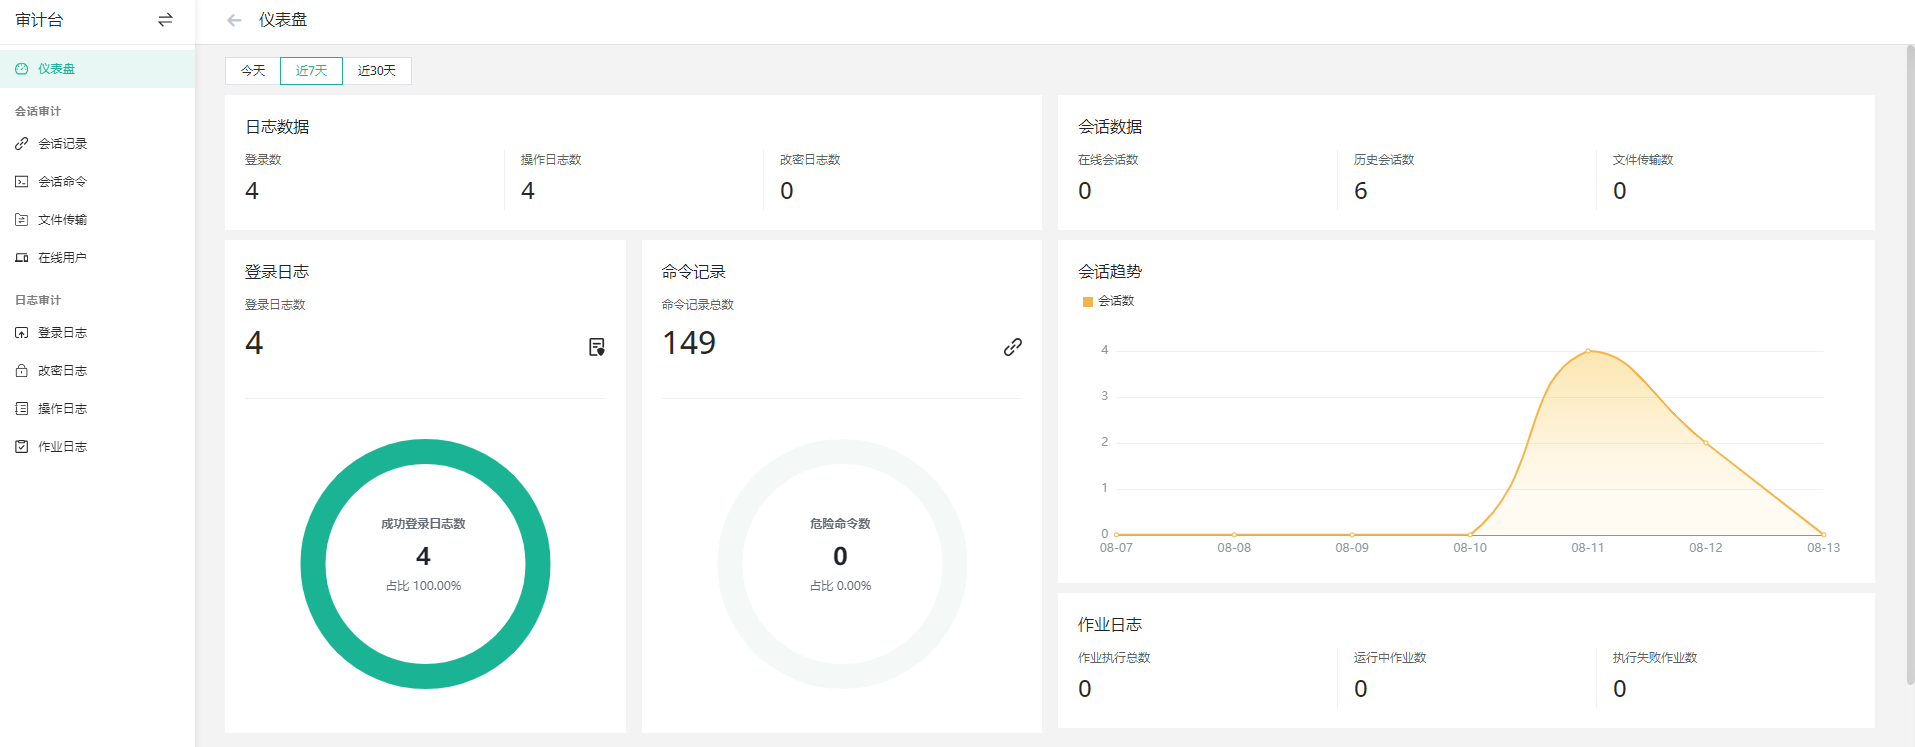Click the switch-view icon beside 审计台
Viewport: 1915px width, 747px height.
[x=165, y=20]
